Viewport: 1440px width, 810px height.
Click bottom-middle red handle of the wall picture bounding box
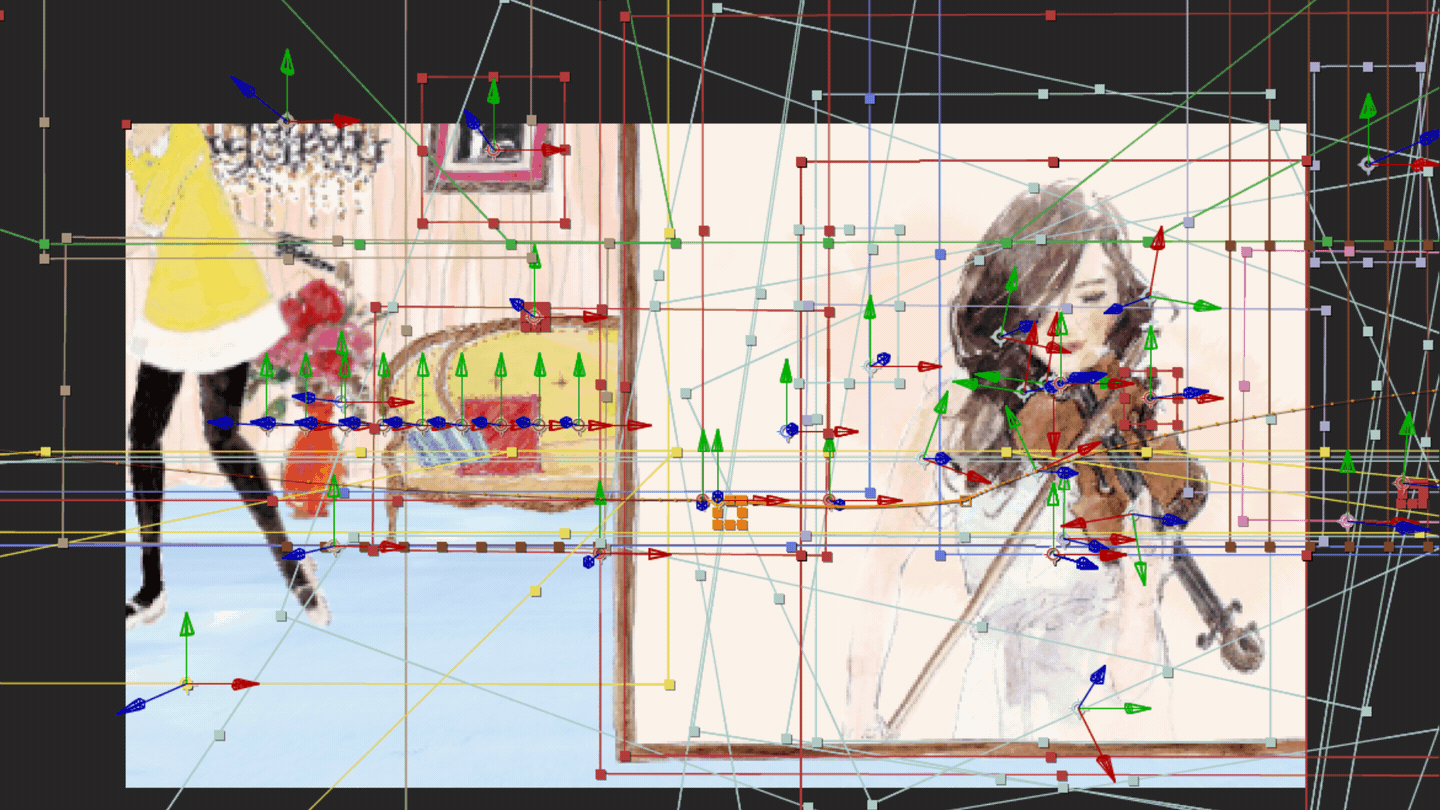pos(493,223)
